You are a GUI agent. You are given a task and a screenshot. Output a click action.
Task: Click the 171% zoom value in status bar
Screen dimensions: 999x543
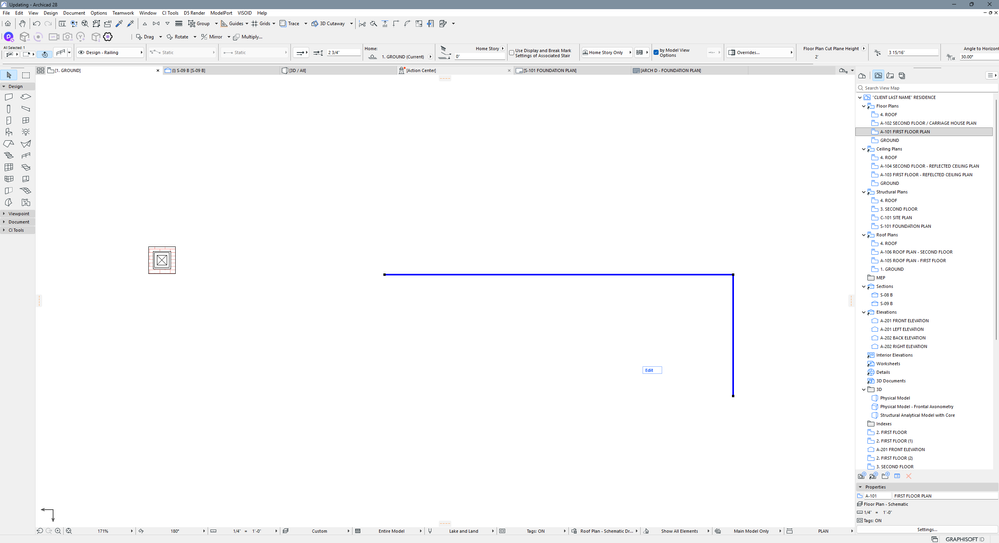point(103,531)
